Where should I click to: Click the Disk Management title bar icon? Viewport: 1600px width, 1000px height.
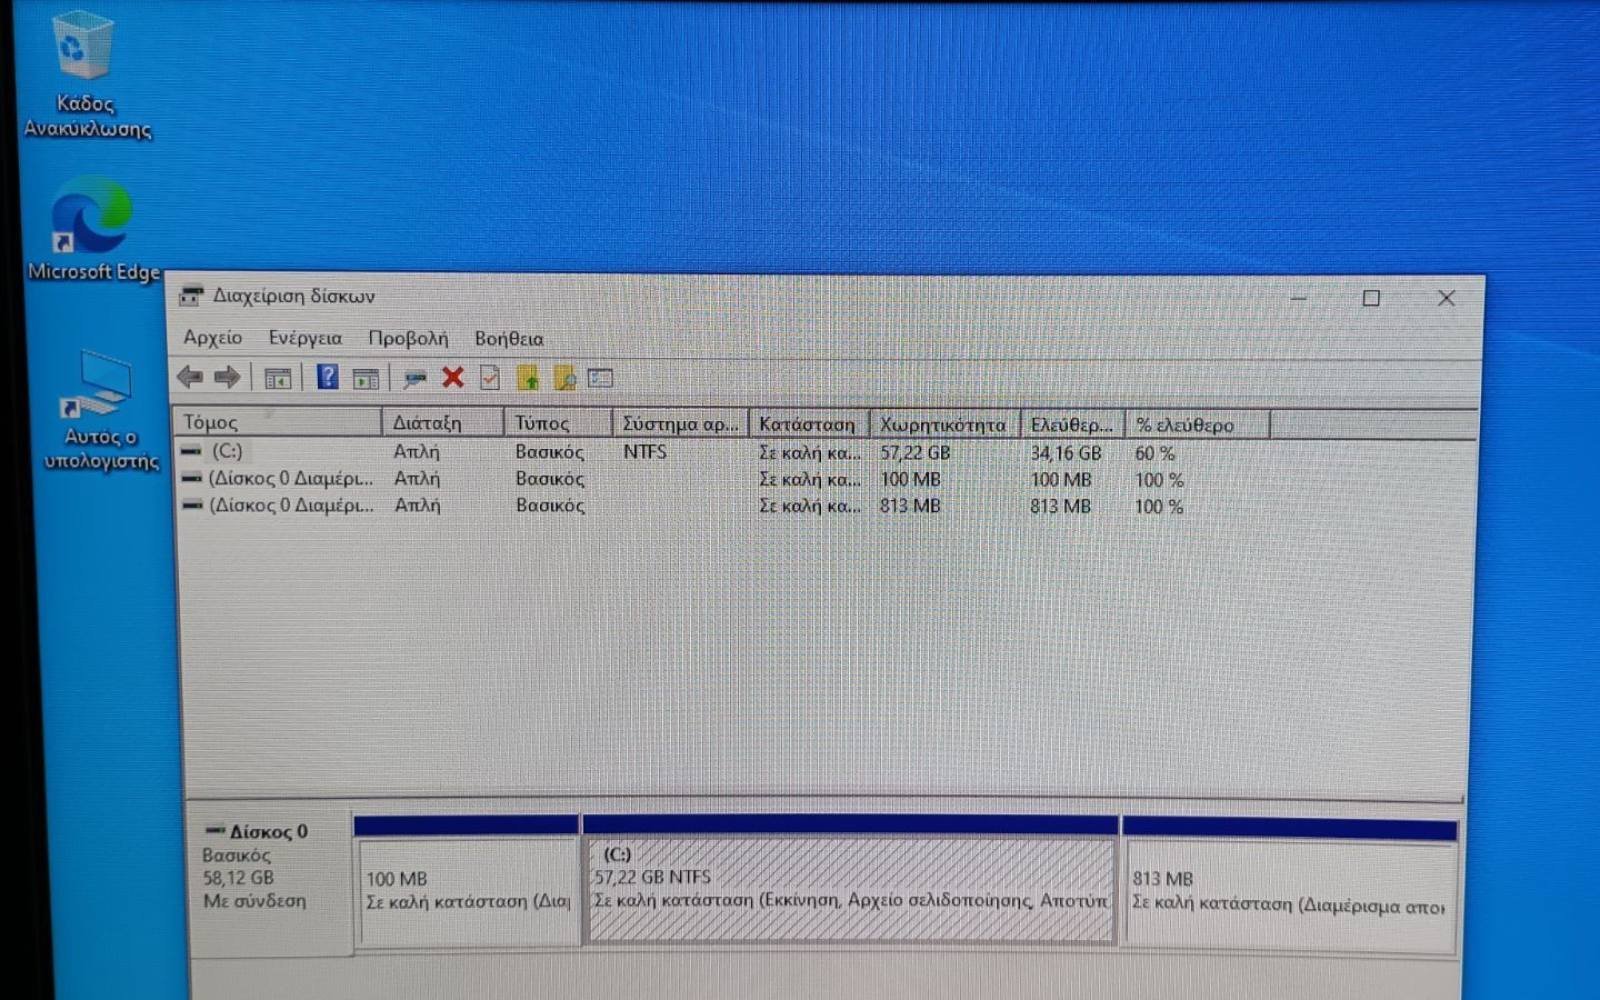coord(191,295)
